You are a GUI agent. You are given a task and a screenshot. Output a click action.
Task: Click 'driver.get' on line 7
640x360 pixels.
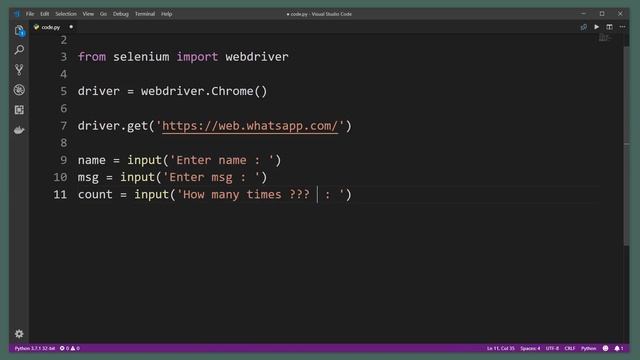click(113, 126)
